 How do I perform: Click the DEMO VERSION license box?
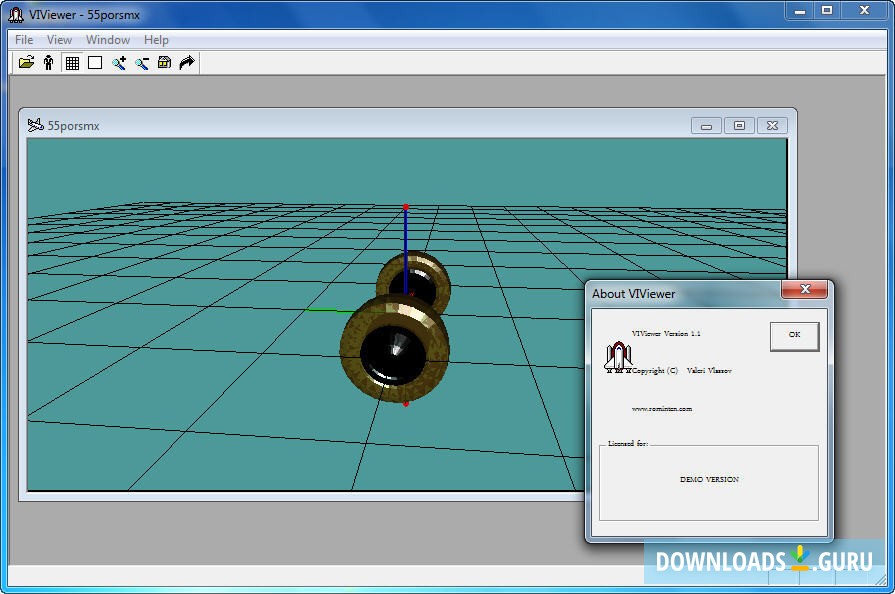pos(708,479)
